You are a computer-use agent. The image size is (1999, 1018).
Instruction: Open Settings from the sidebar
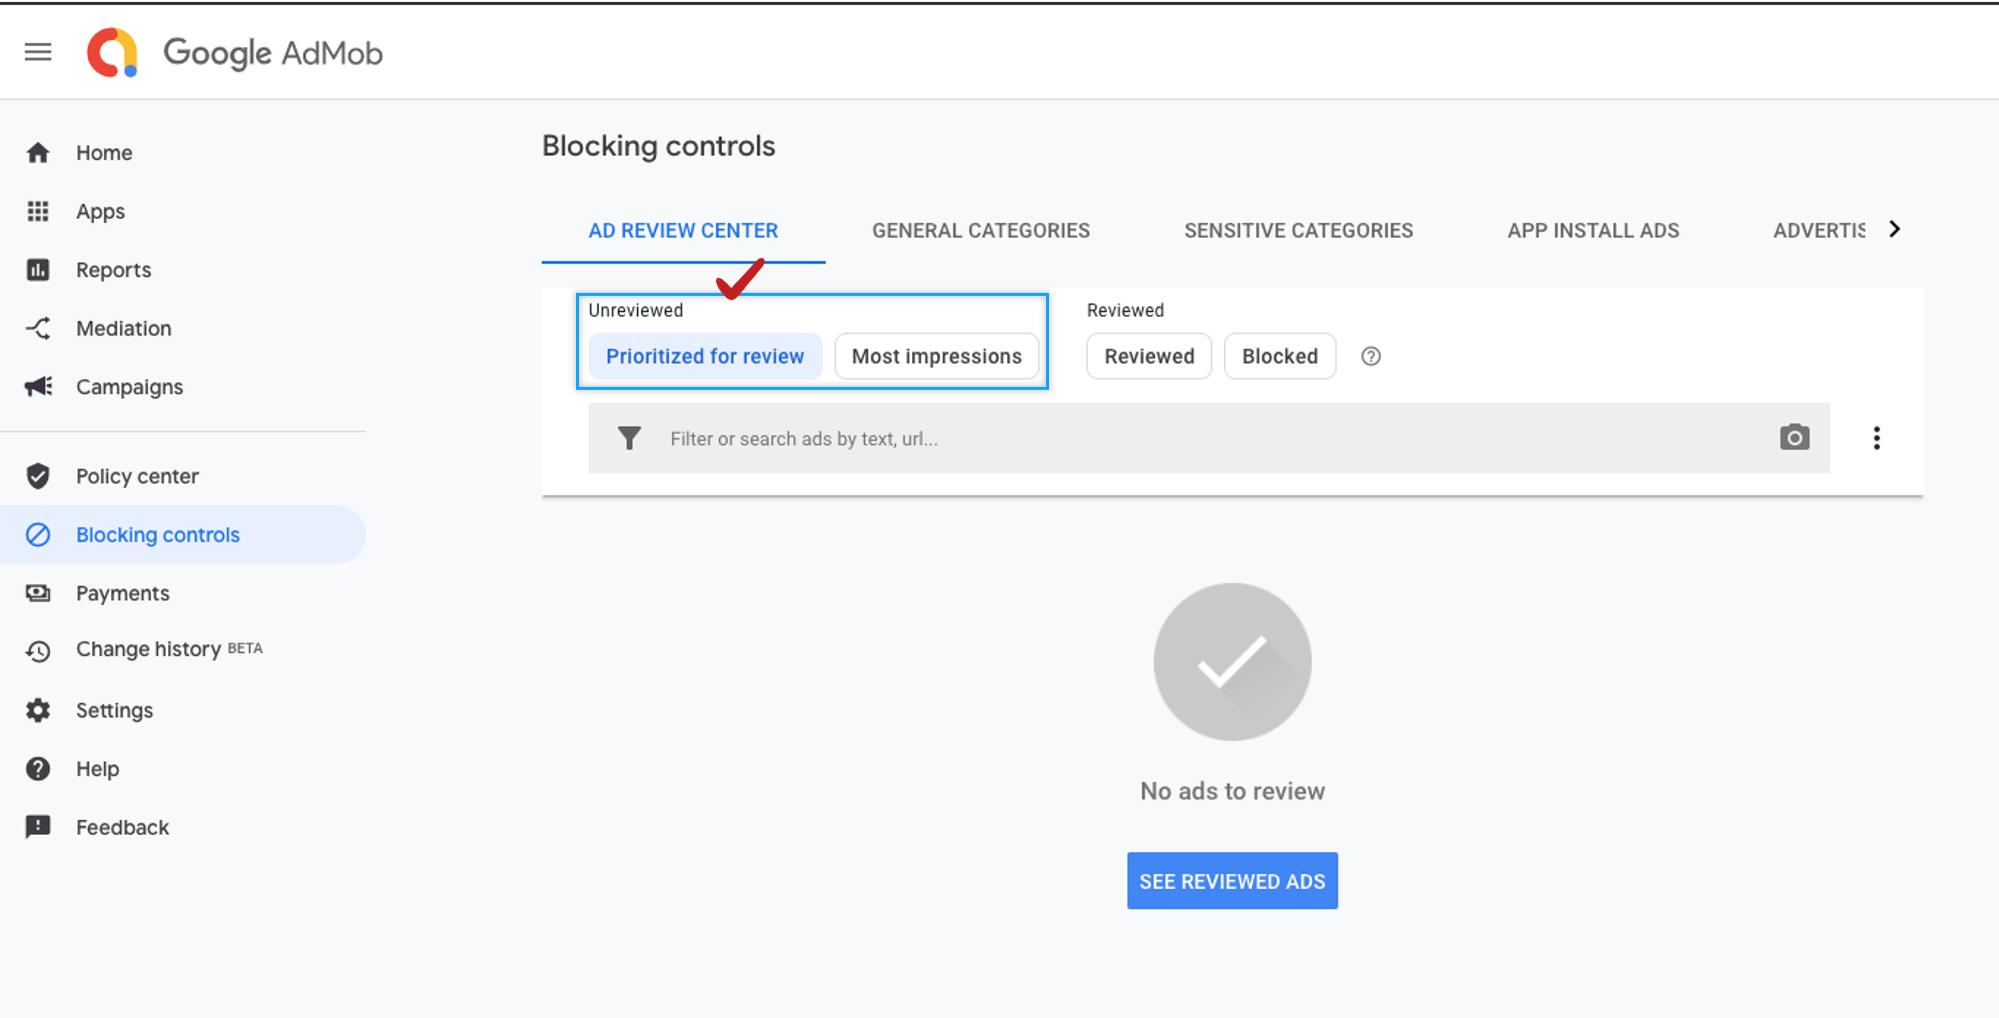pyautogui.click(x=114, y=710)
